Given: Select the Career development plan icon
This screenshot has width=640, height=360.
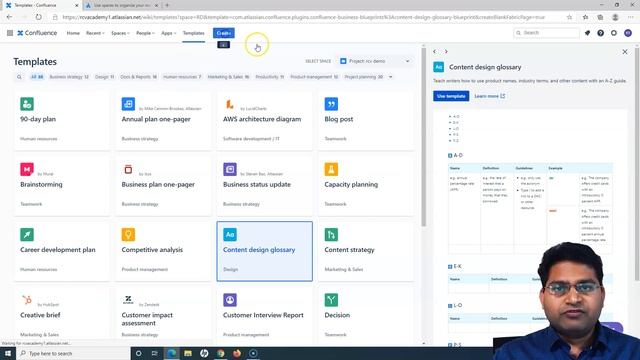Looking at the screenshot, I should click(x=27, y=235).
